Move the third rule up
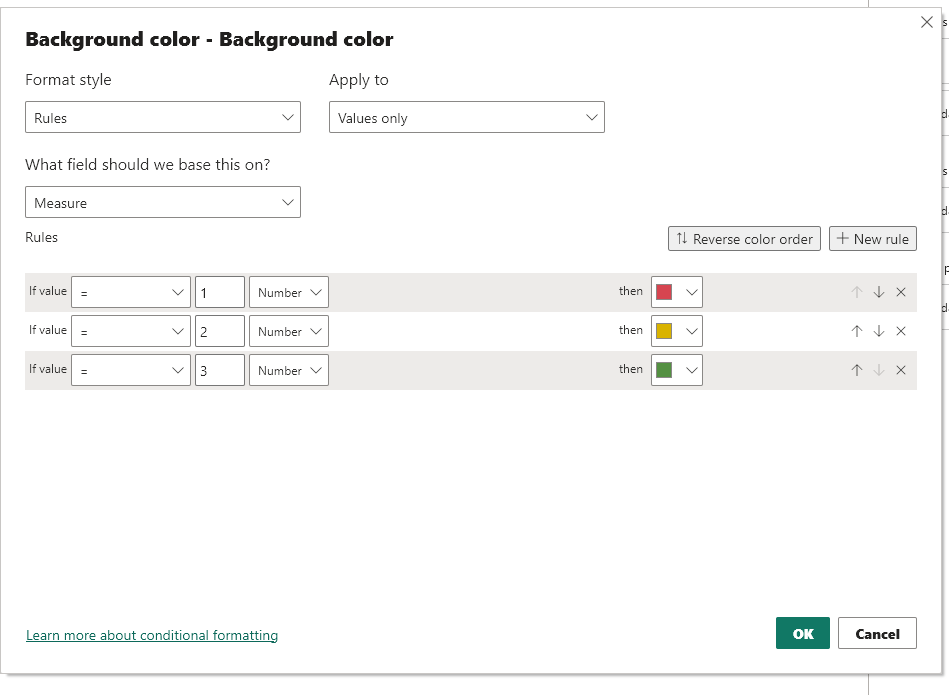 (857, 370)
